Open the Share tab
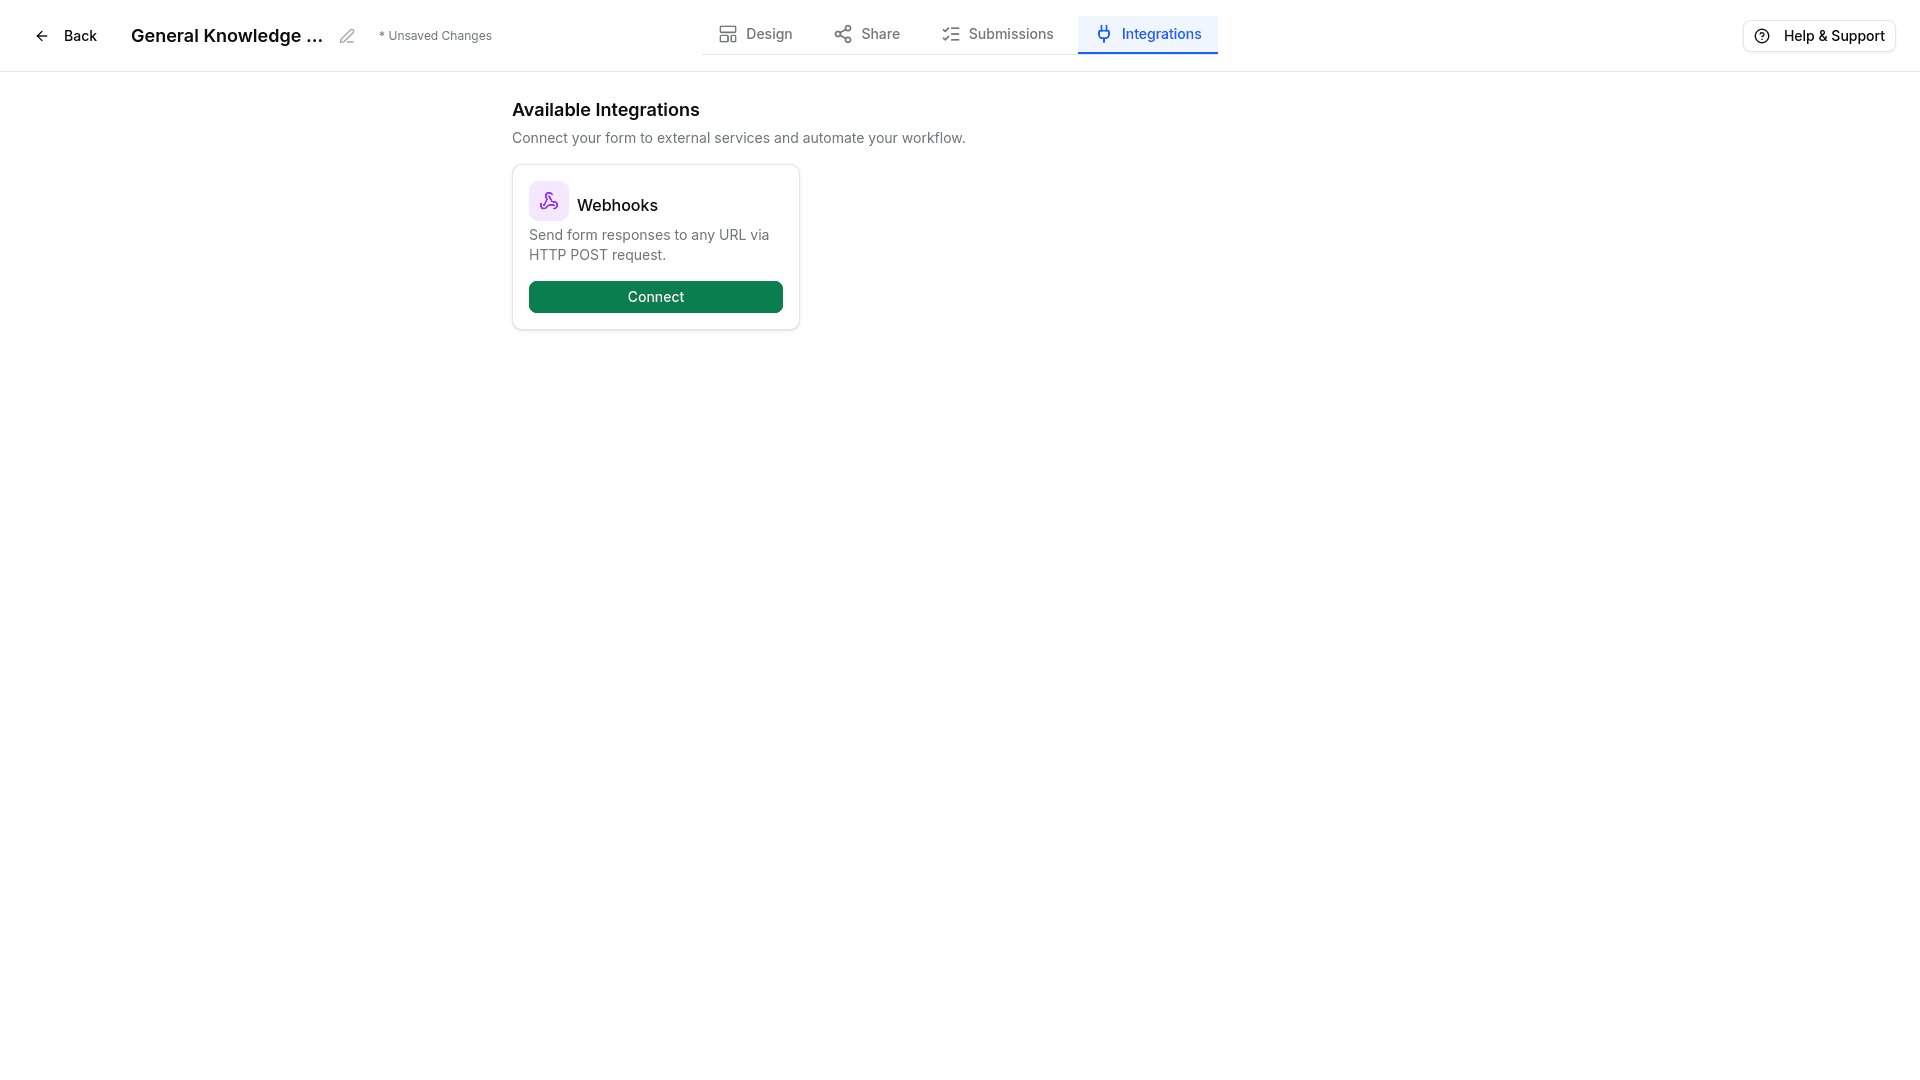This screenshot has width=1920, height=1080. (866, 33)
